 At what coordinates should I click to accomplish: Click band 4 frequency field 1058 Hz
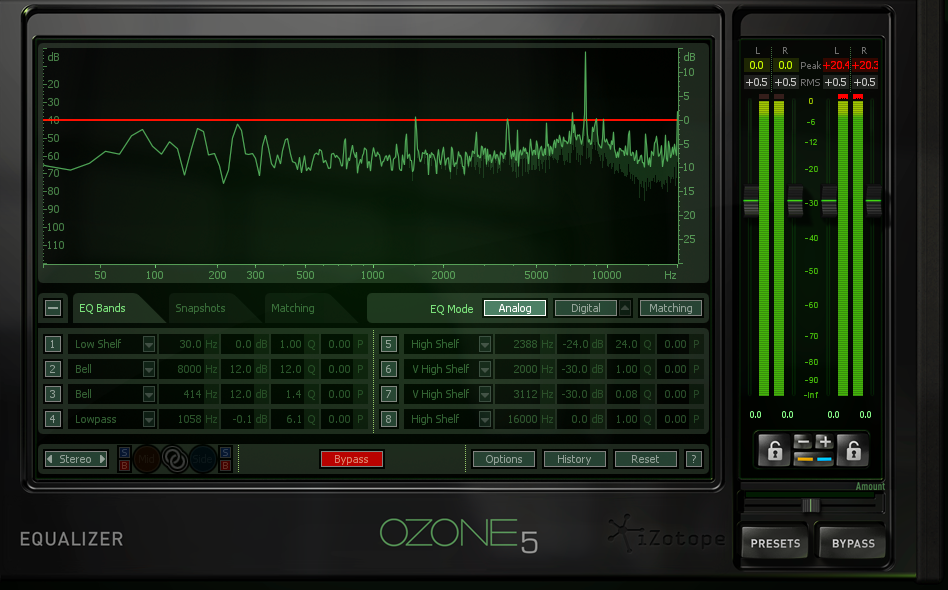coord(189,419)
